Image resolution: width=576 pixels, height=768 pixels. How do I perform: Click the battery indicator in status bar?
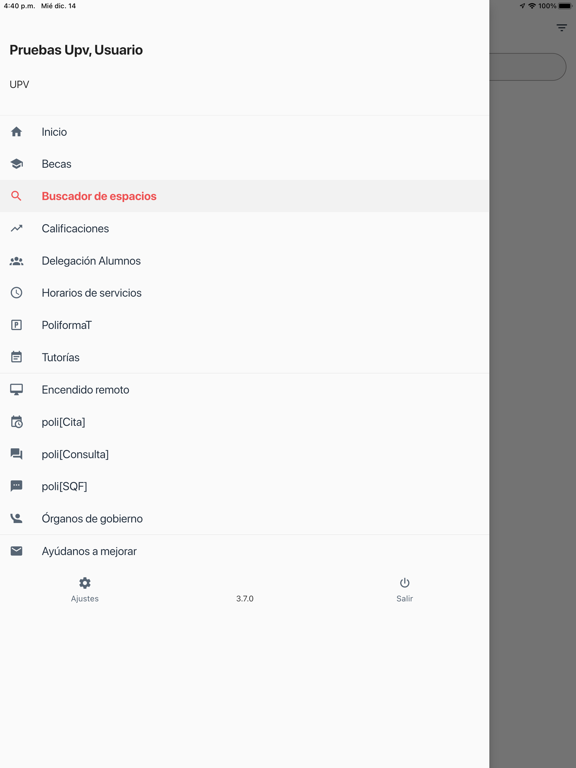point(565,6)
